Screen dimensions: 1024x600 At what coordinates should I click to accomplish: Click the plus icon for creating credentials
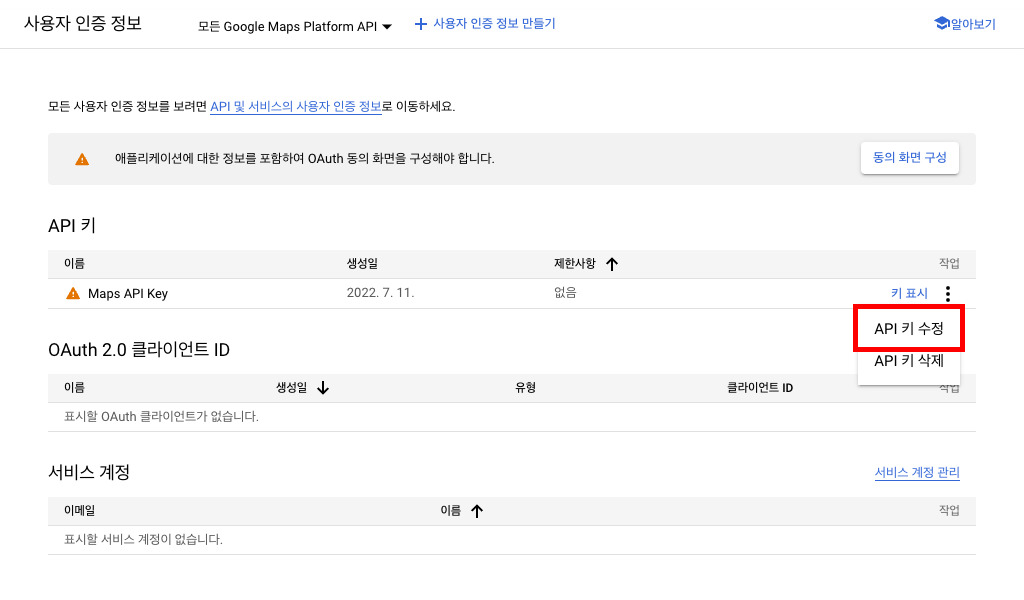pyautogui.click(x=421, y=24)
